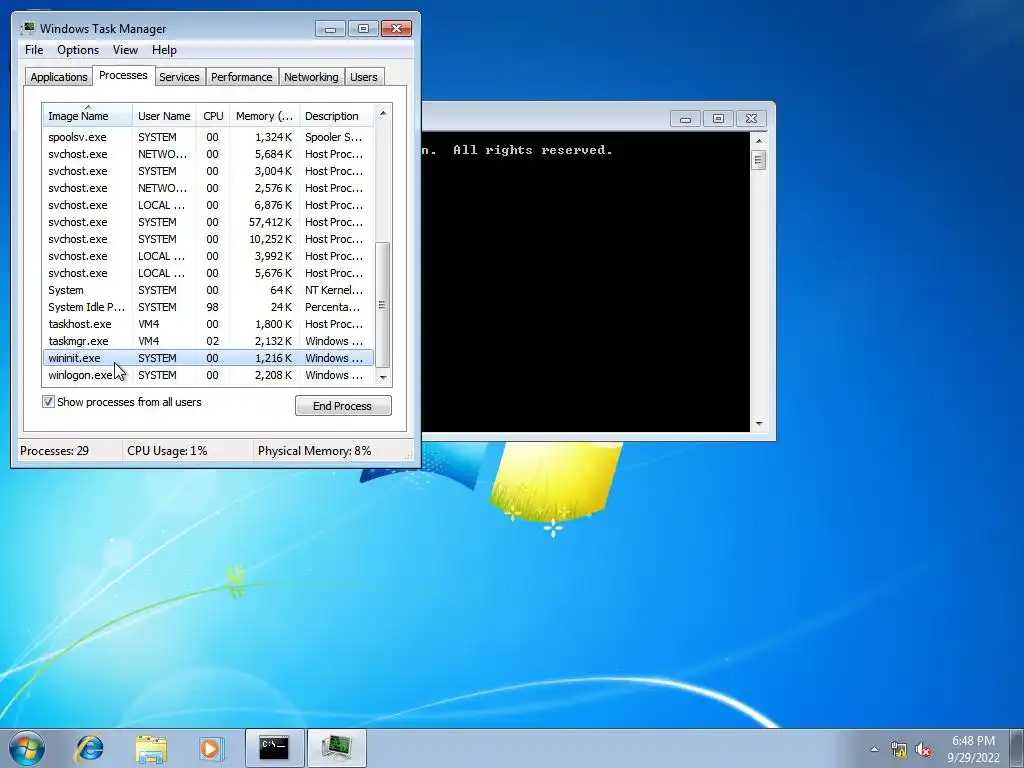Select svchost.exe using 10,252 K
Viewport: 1024px width, 768px height.
click(x=208, y=239)
